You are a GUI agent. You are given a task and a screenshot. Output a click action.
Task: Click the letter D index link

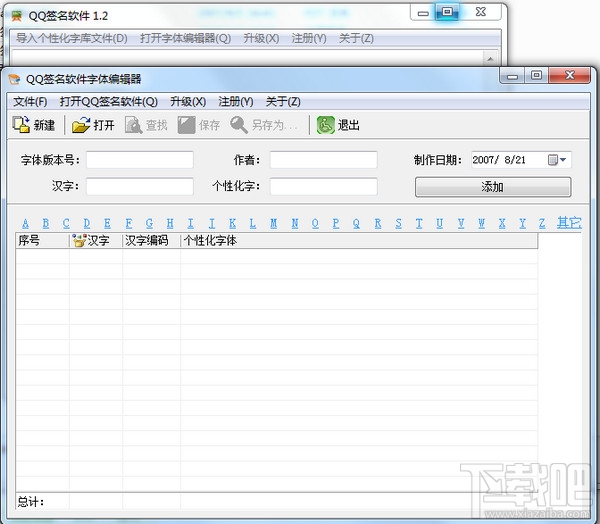87,223
